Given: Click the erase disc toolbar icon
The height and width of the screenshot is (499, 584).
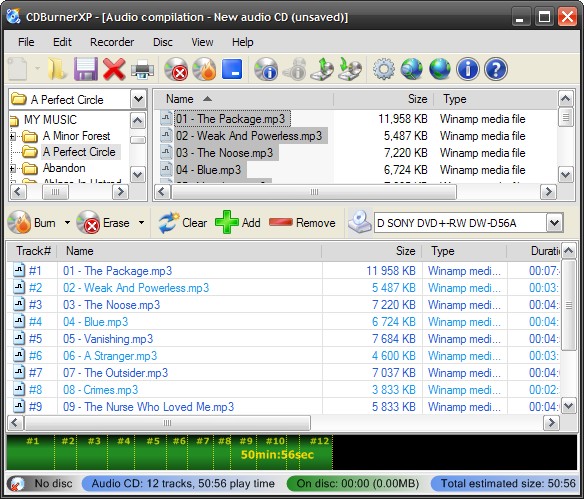Looking at the screenshot, I should coord(176,69).
